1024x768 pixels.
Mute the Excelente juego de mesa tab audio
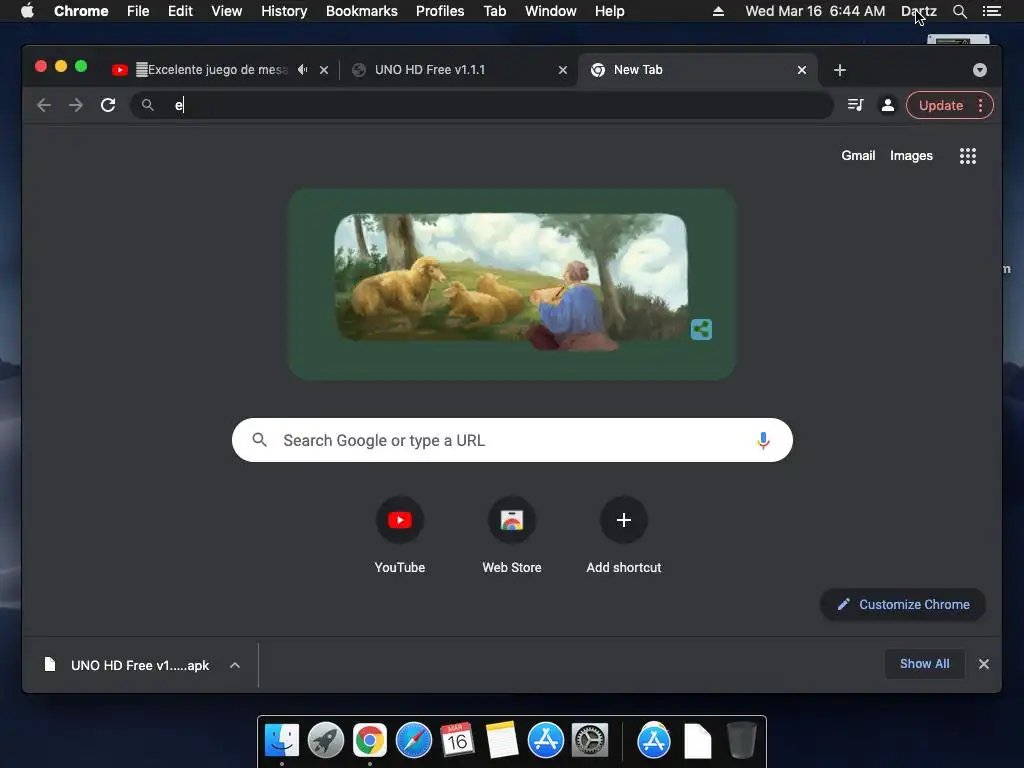click(x=302, y=69)
